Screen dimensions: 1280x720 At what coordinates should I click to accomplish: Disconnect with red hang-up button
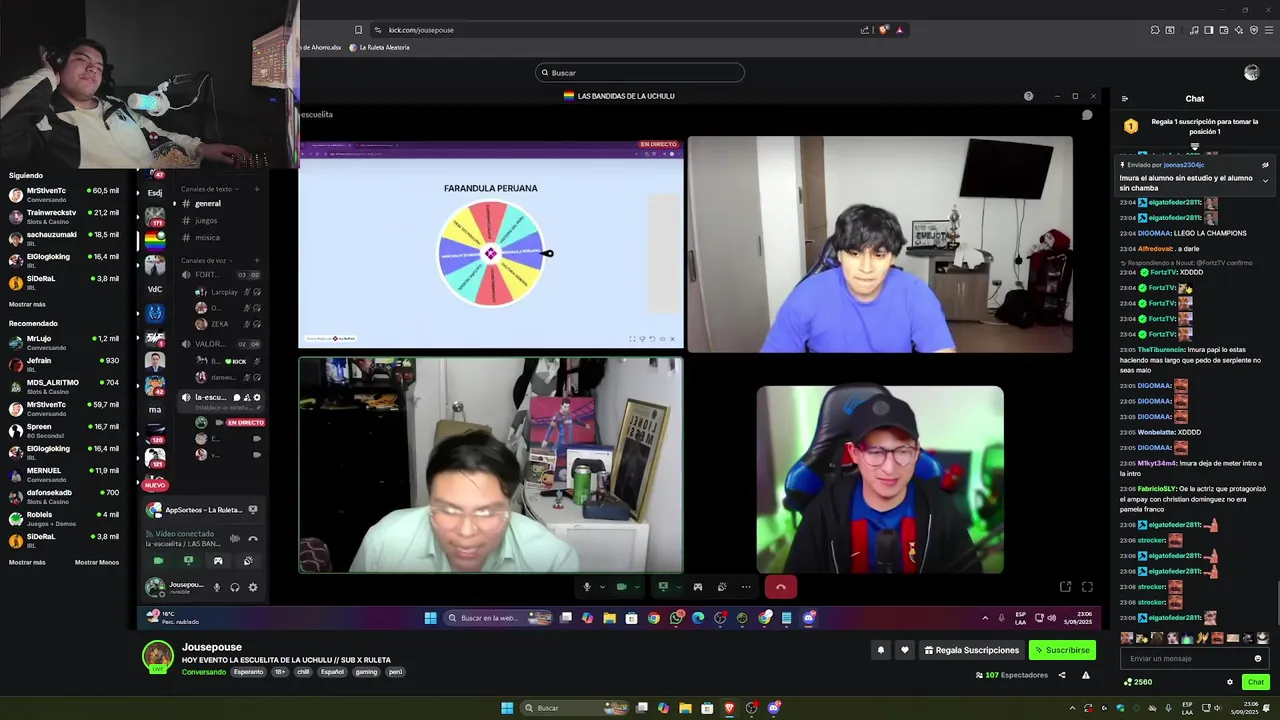coord(781,587)
